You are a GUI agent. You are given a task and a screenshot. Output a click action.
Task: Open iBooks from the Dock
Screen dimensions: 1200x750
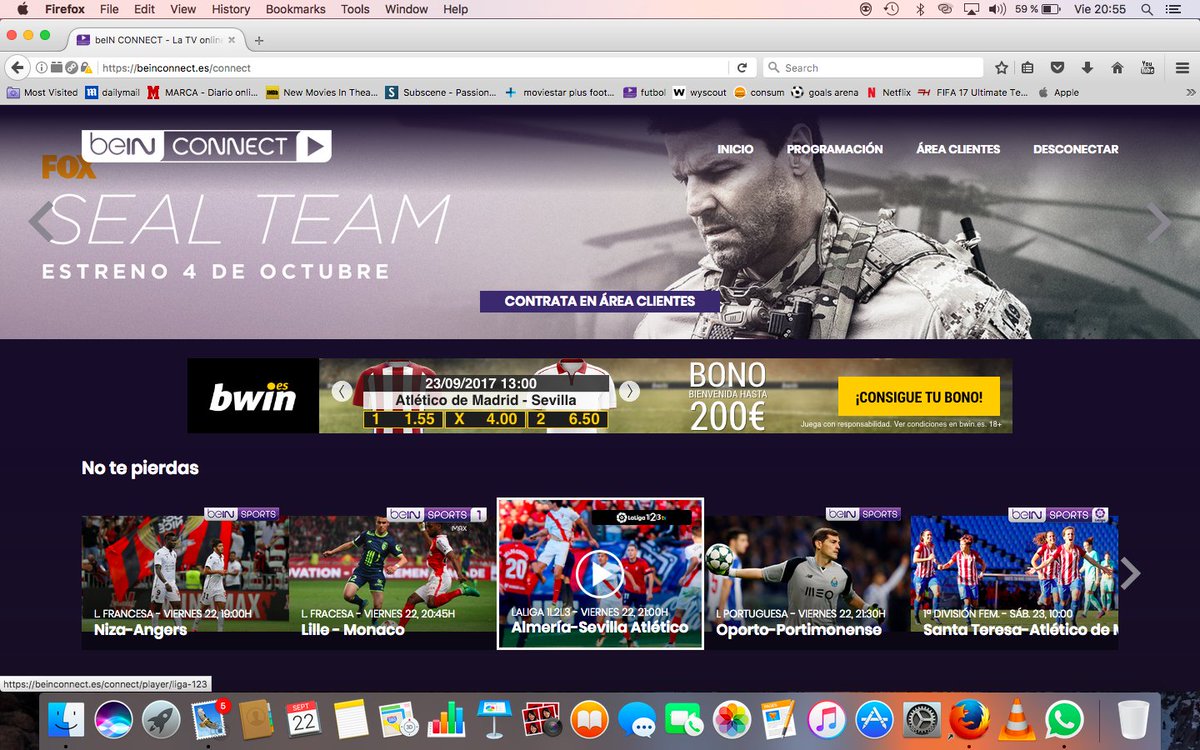pos(589,719)
